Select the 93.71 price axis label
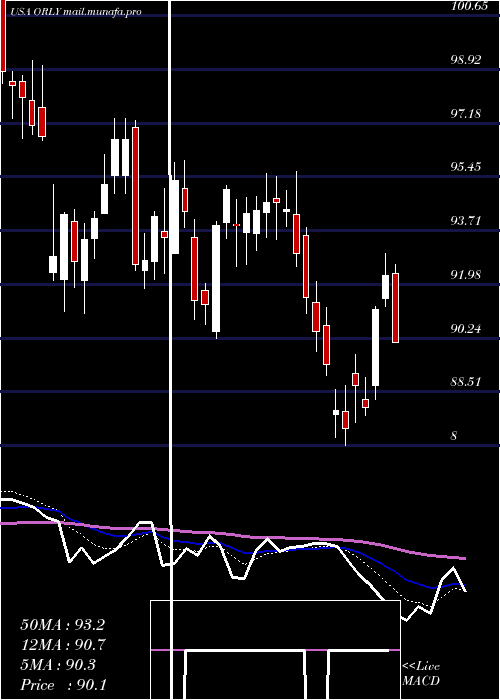This screenshot has height=700, width=500. point(466,221)
